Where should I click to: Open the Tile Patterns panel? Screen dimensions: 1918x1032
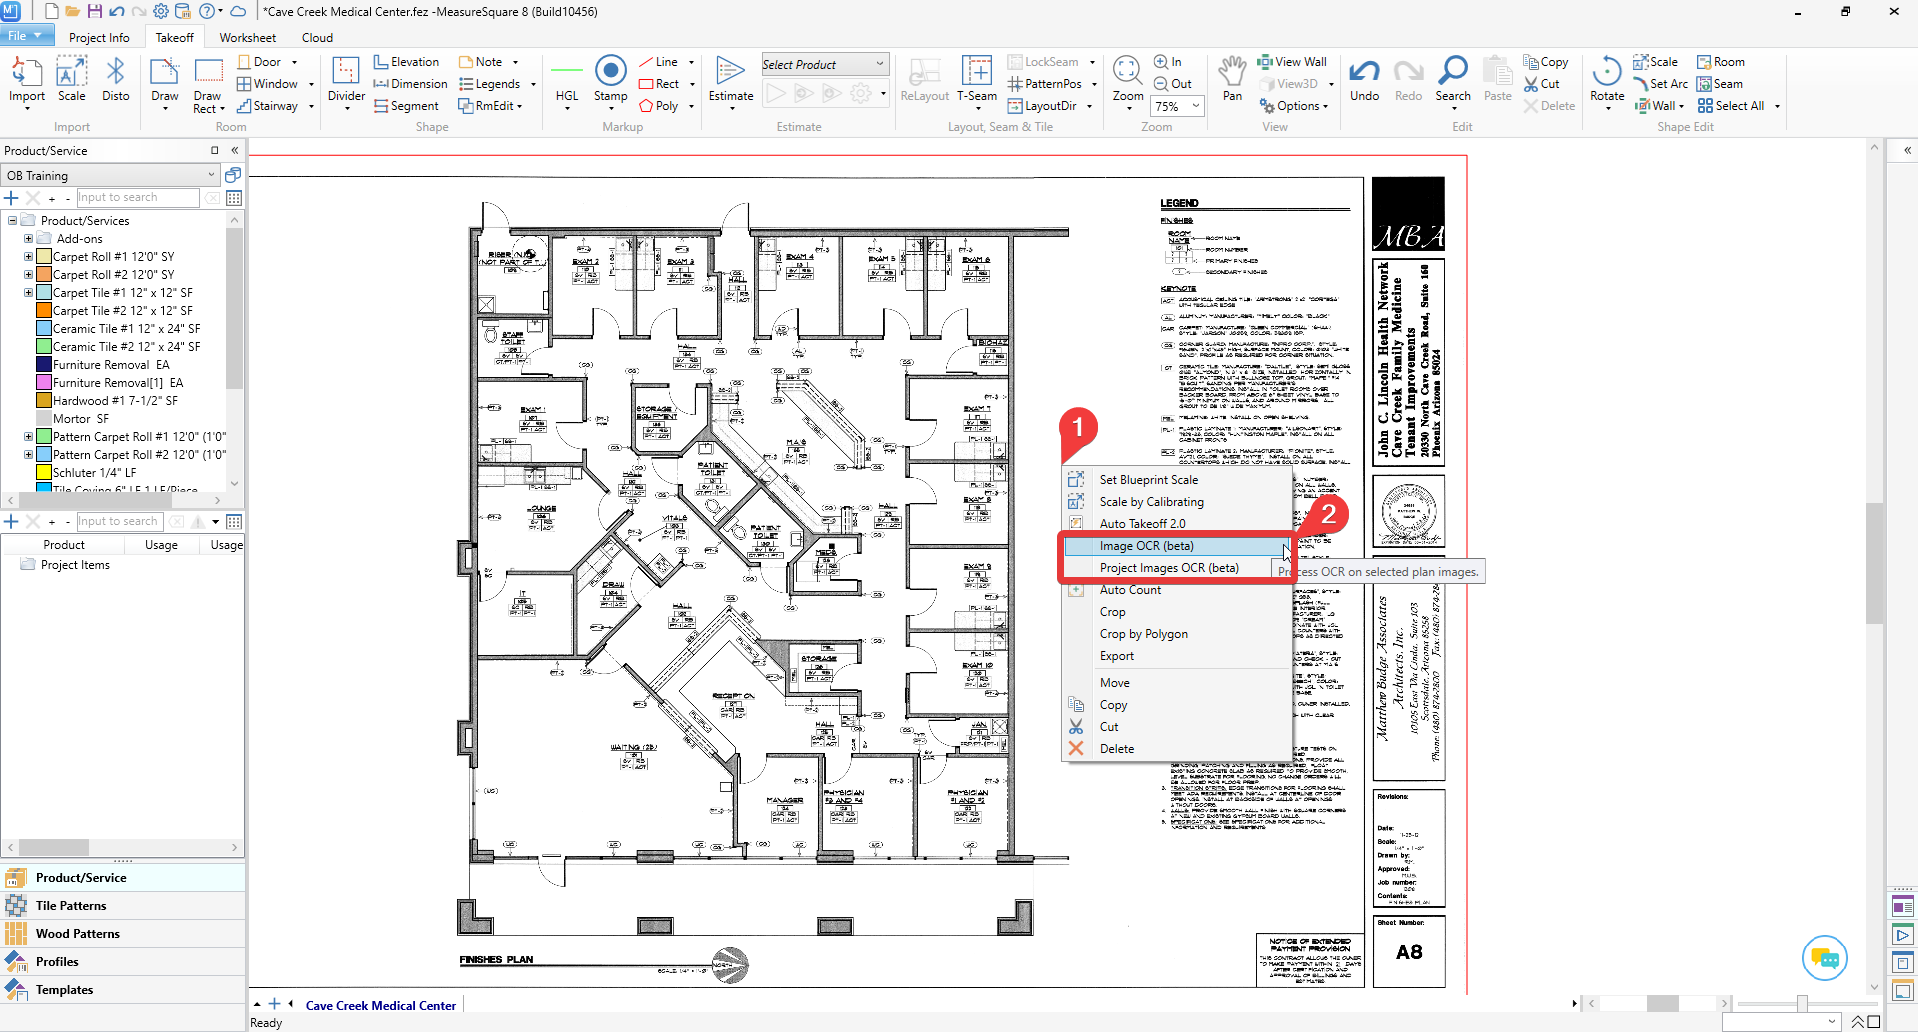123,906
